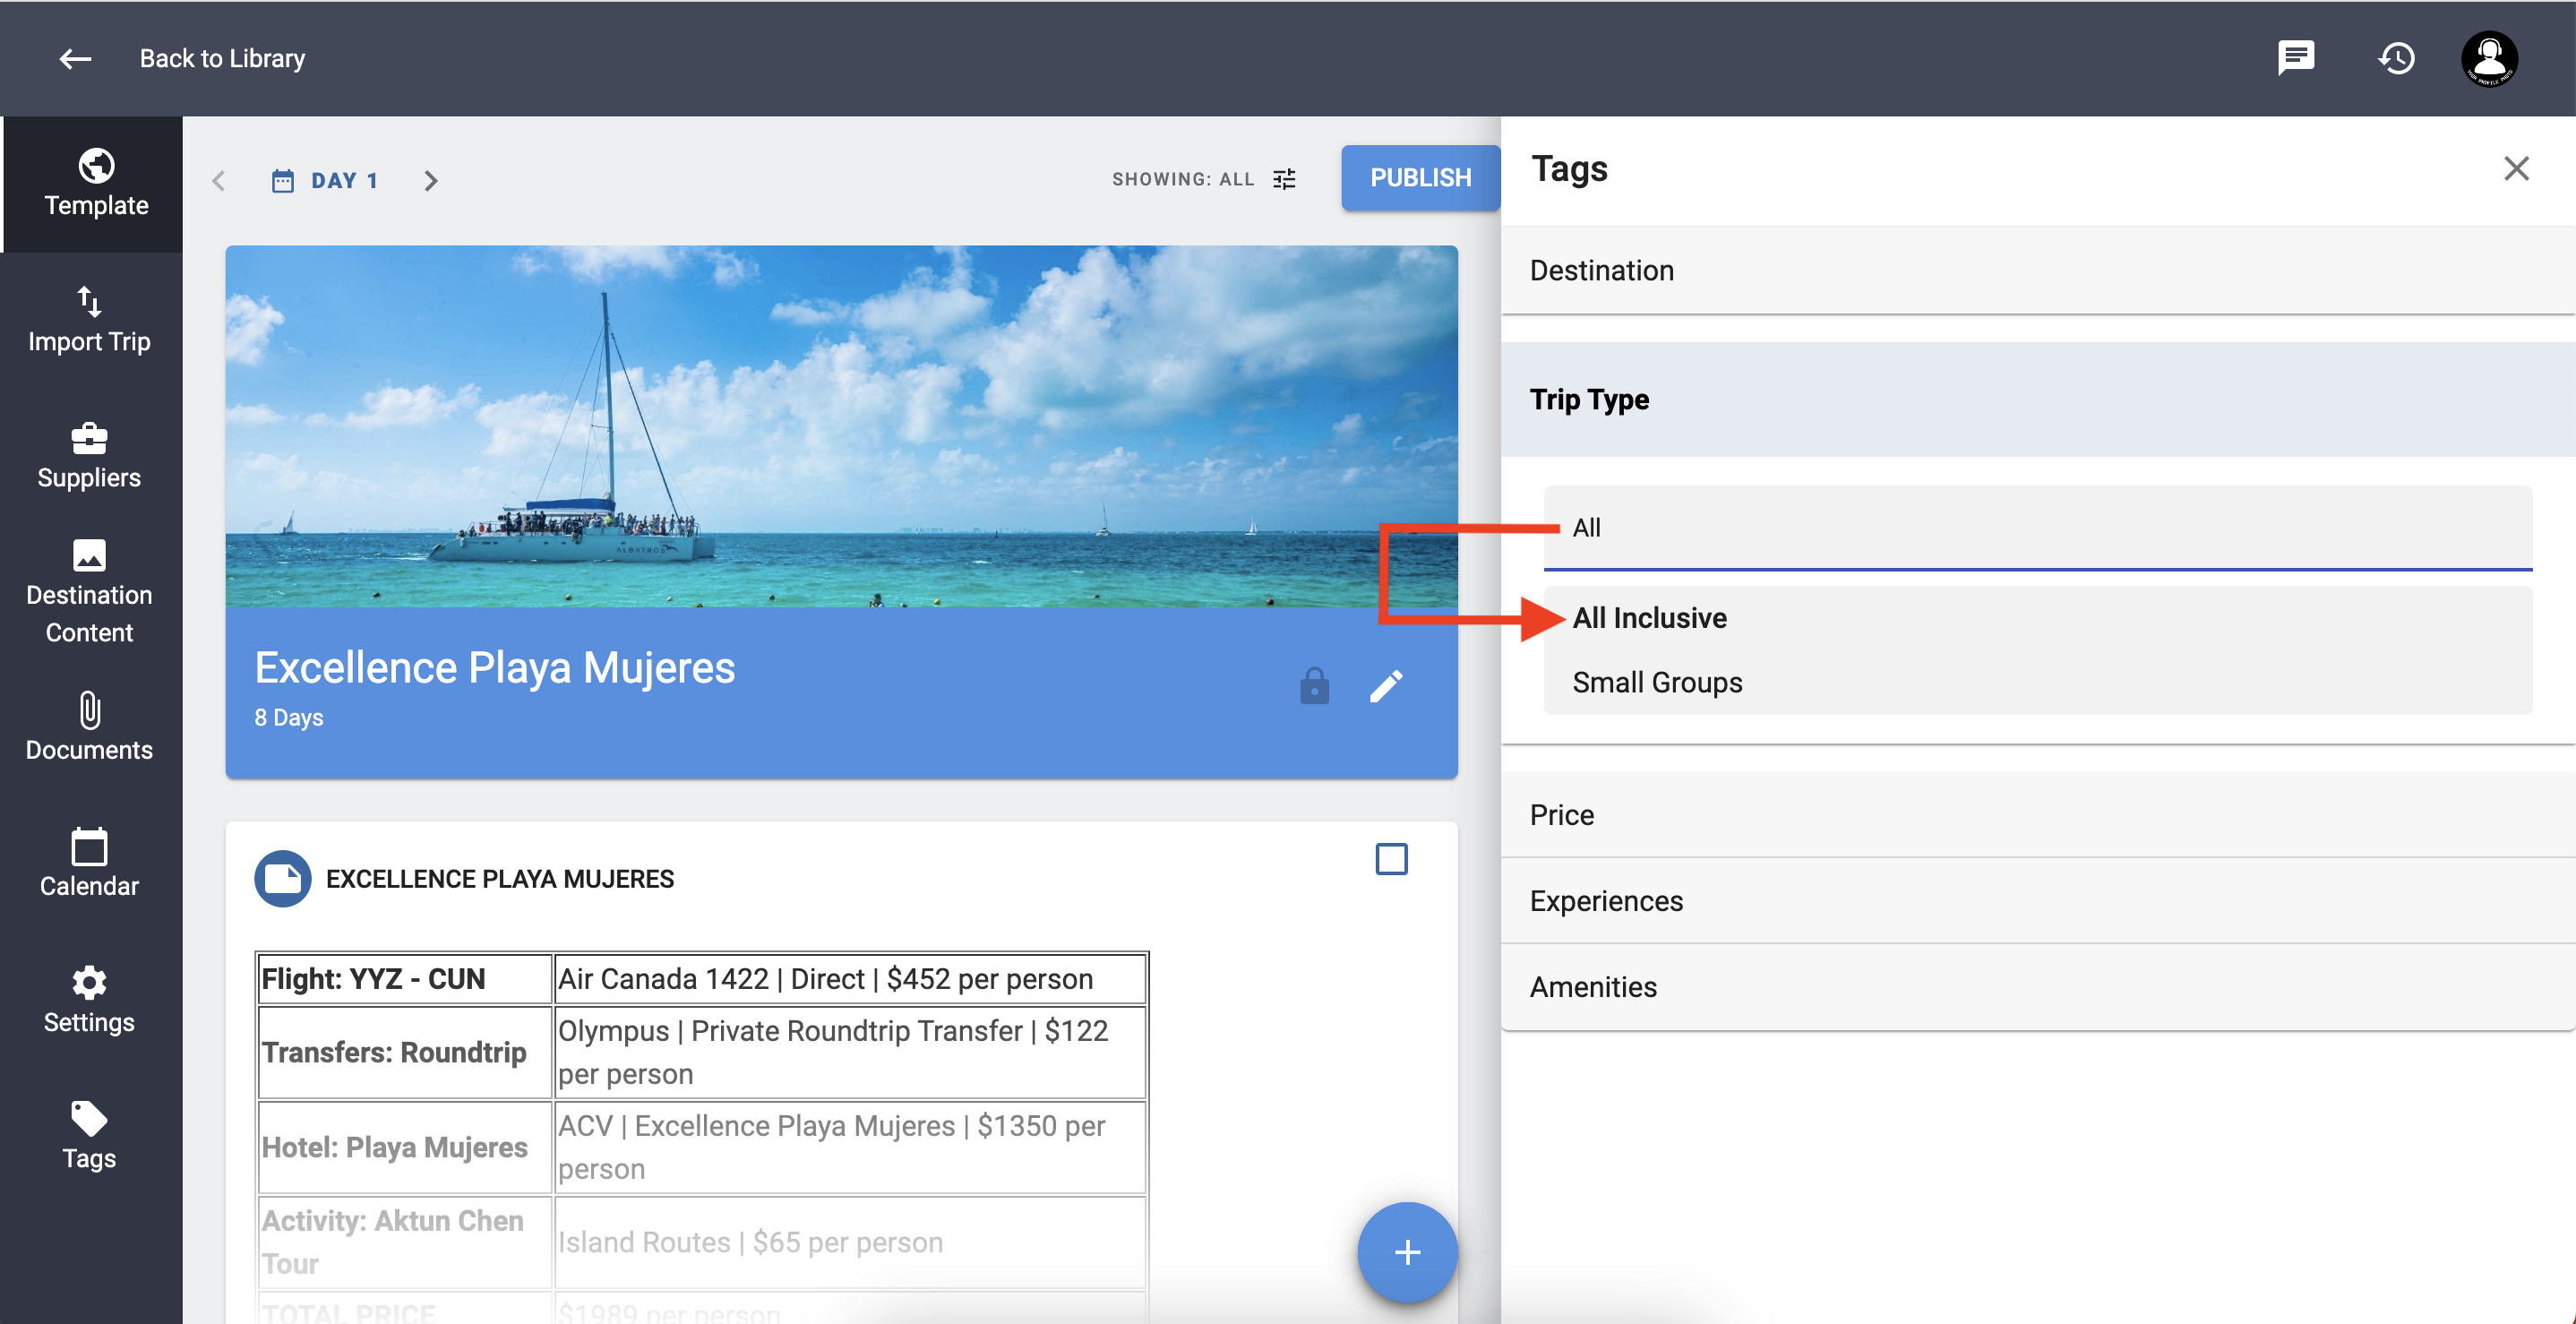The width and height of the screenshot is (2576, 1324).
Task: Click the PUBLISH button
Action: [1420, 178]
